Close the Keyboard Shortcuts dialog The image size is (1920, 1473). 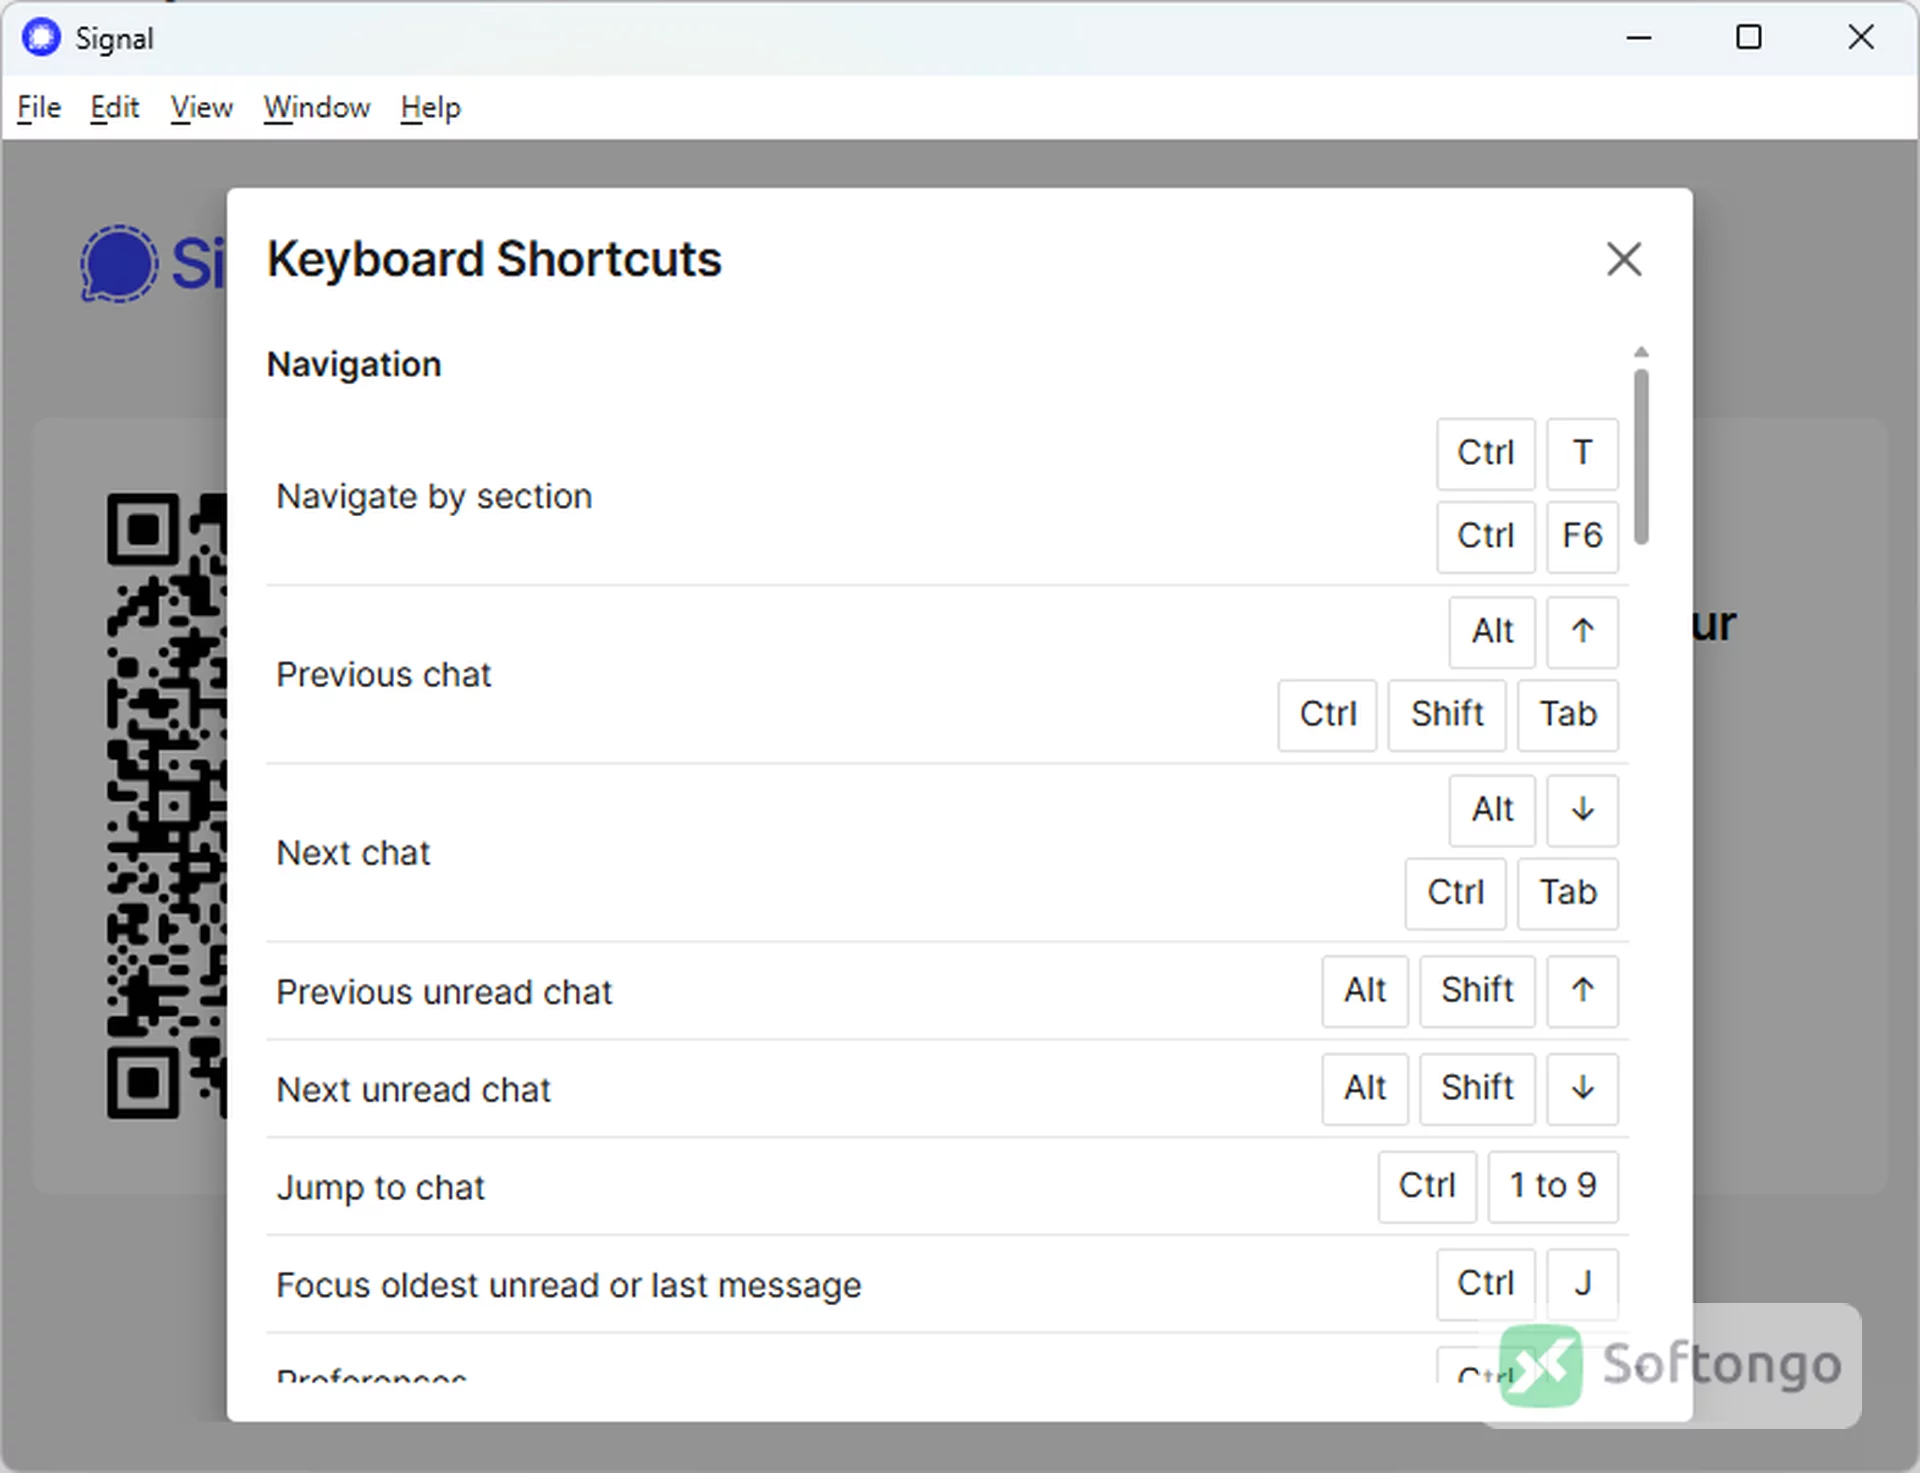tap(1624, 259)
